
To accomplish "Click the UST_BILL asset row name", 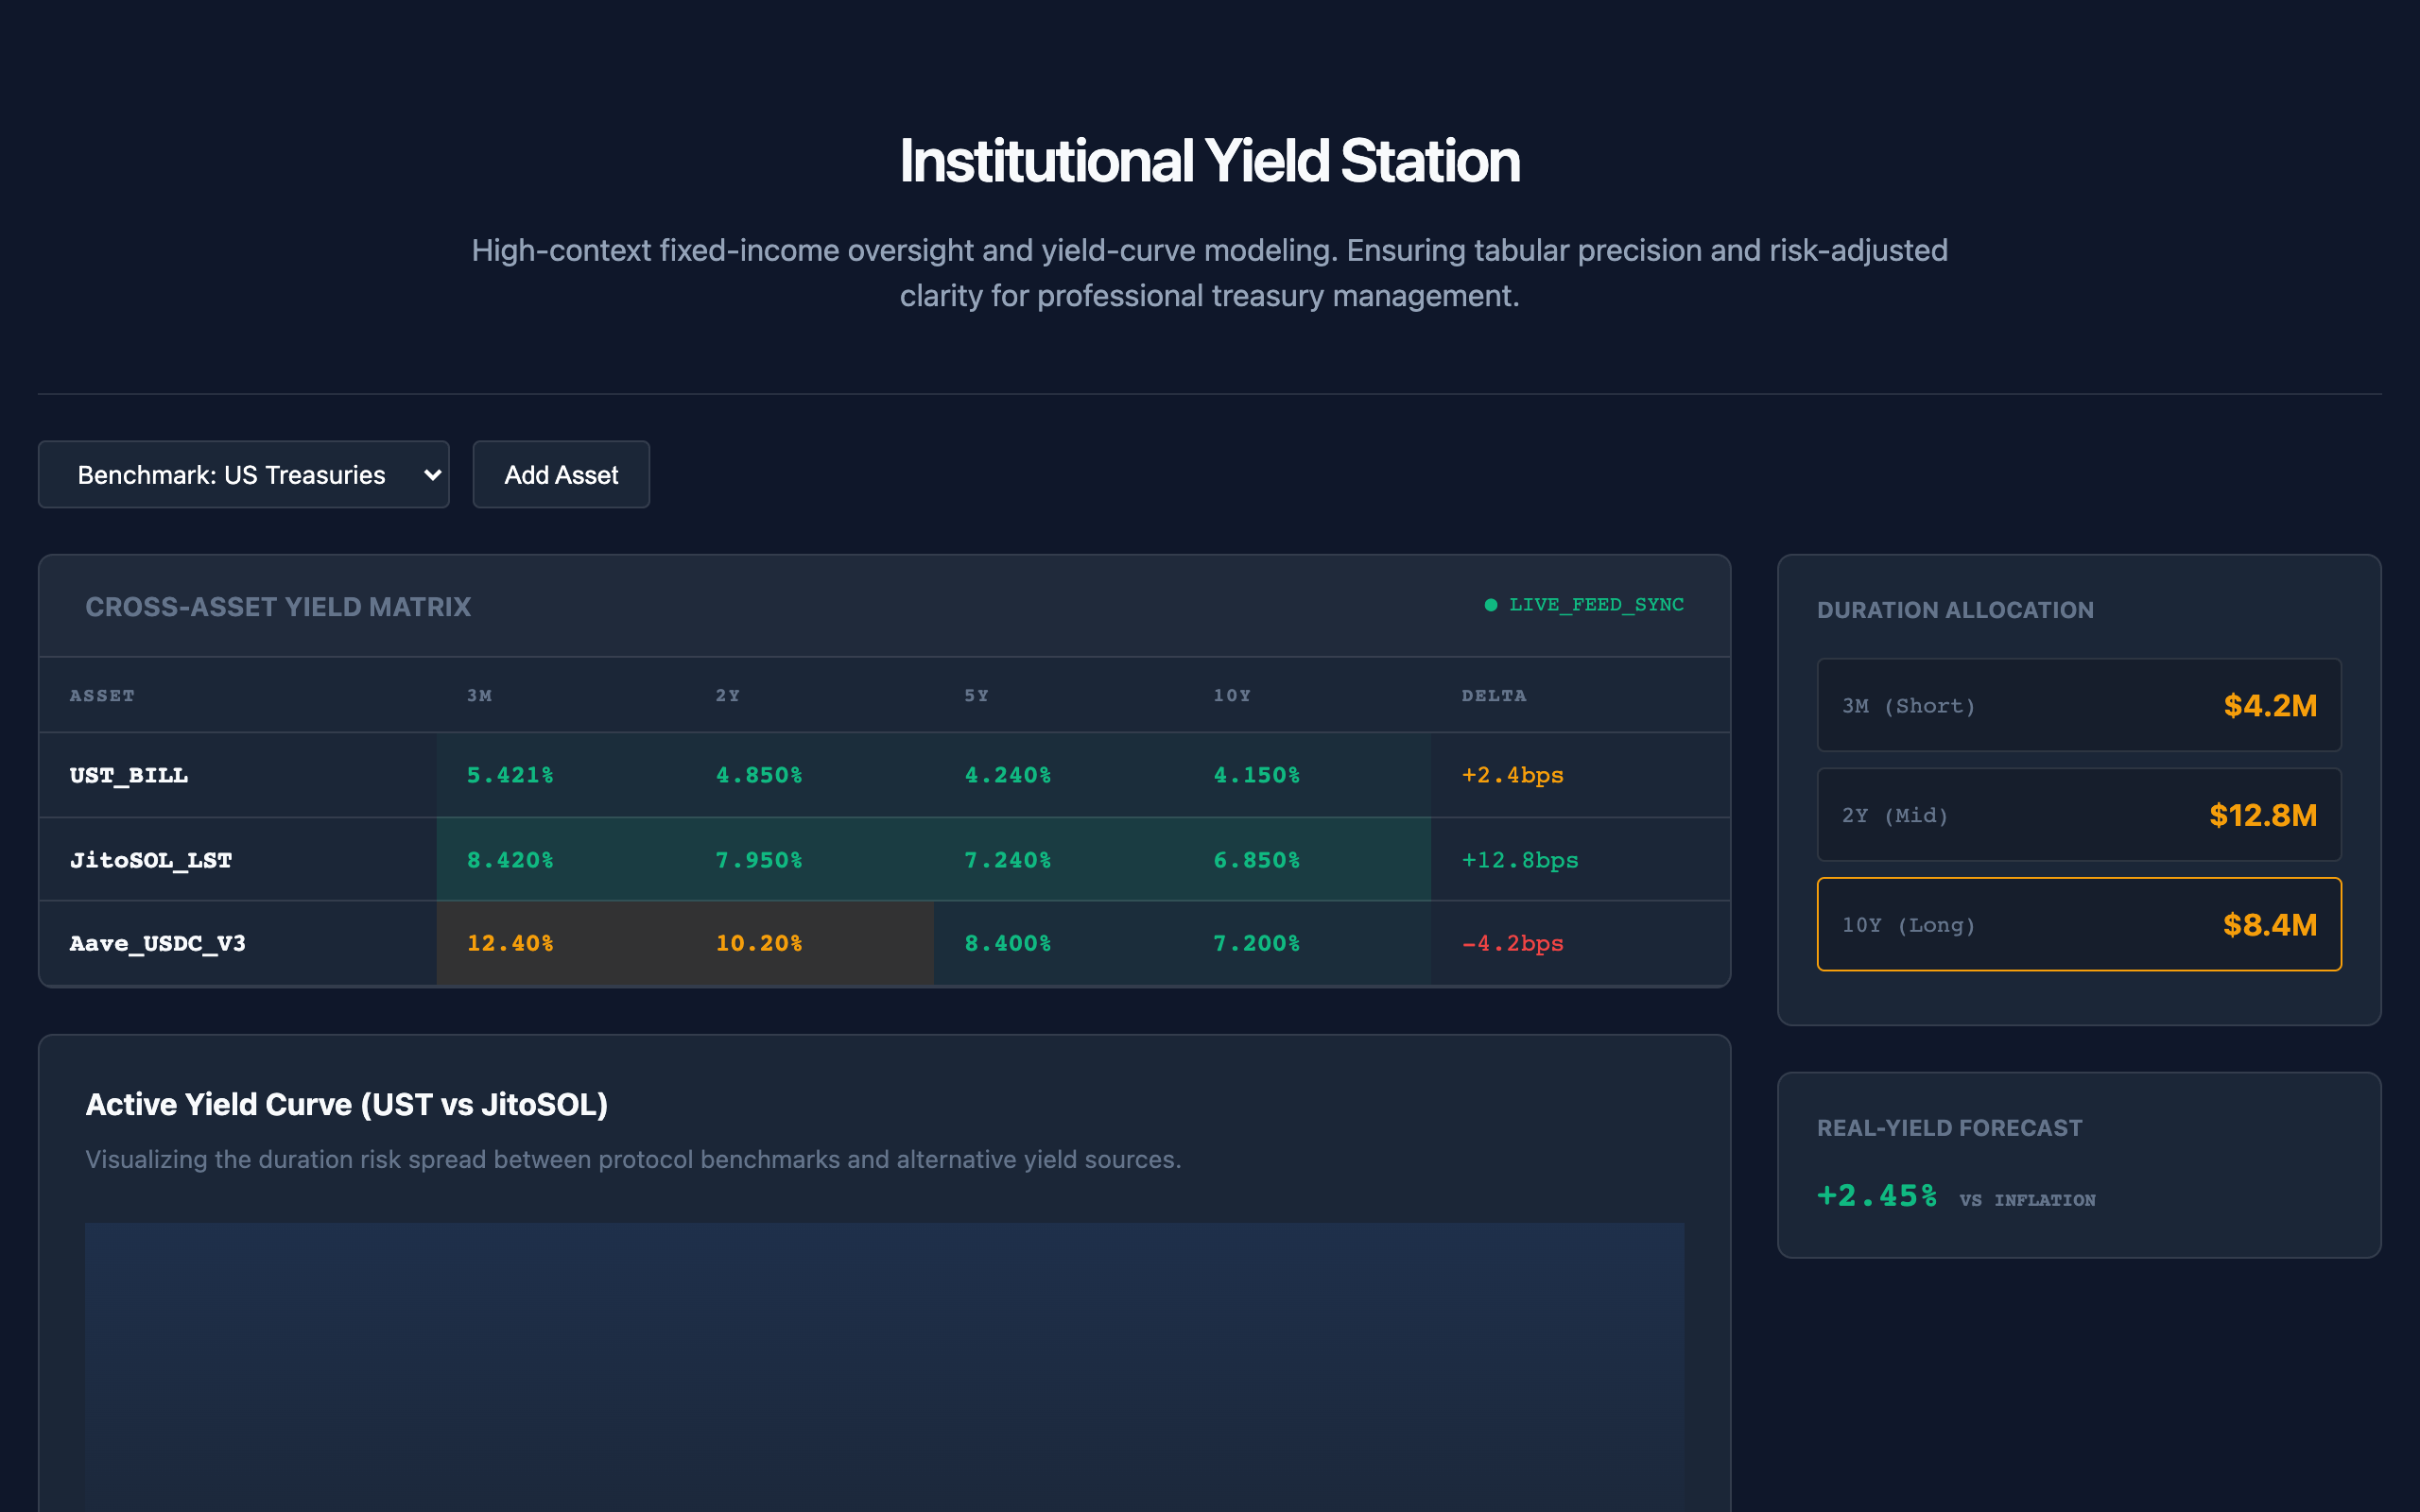I will pos(129,775).
